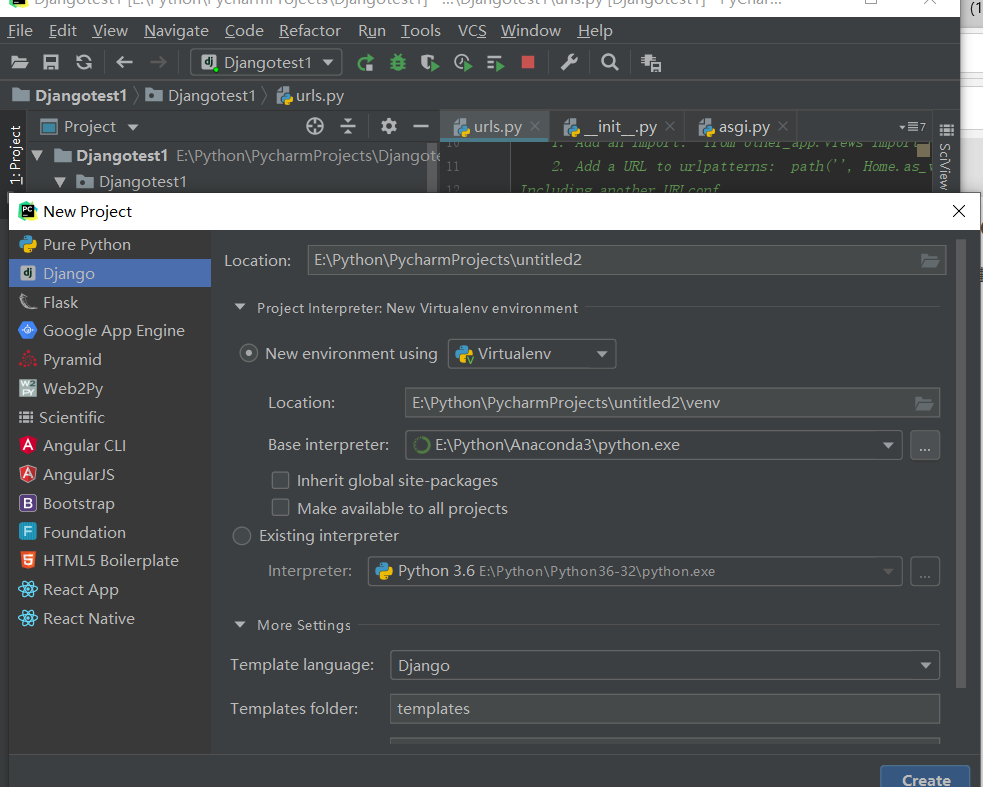Open the Navigate menu
Image resolution: width=983 pixels, height=787 pixels.
(176, 31)
